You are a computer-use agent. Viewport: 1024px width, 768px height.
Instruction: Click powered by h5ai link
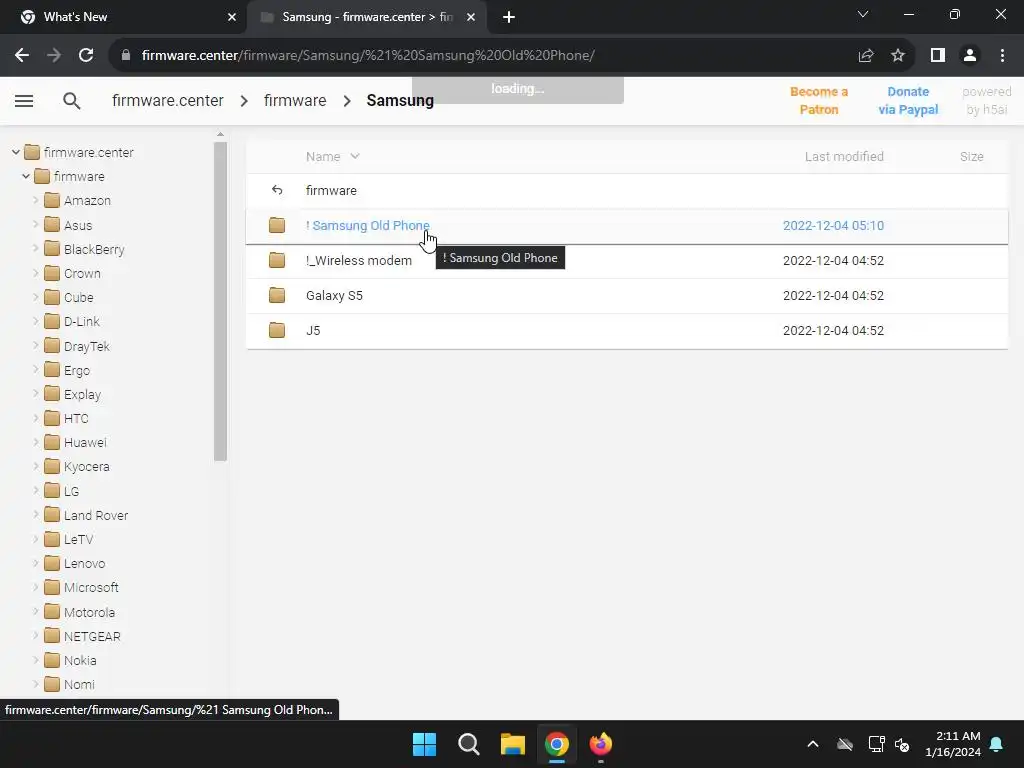coord(987,101)
